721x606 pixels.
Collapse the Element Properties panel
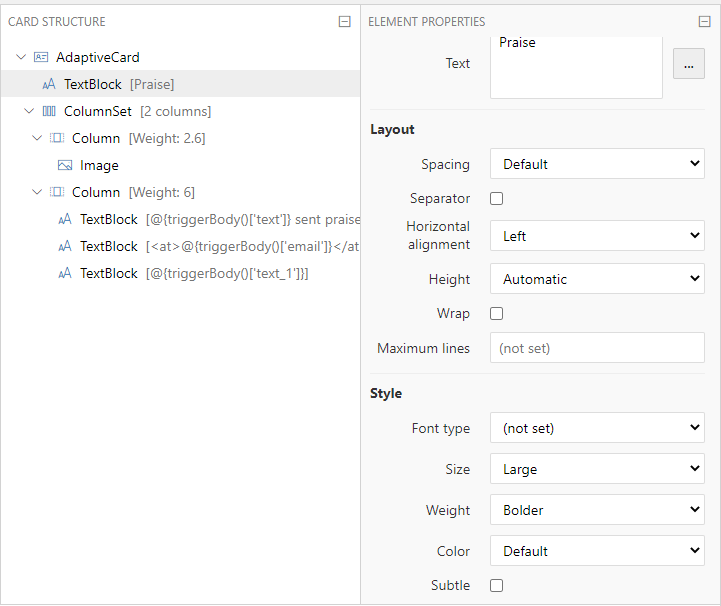(x=704, y=22)
